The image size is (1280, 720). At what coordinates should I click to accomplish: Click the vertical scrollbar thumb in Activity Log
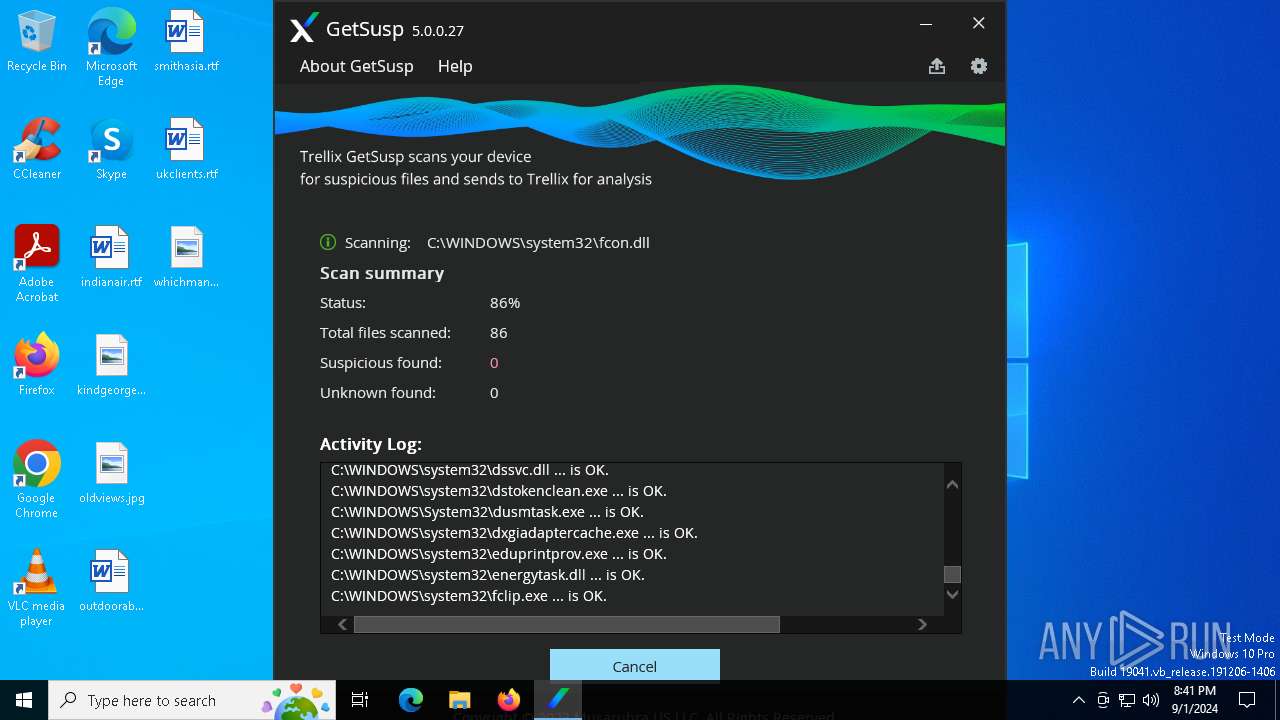pos(952,574)
